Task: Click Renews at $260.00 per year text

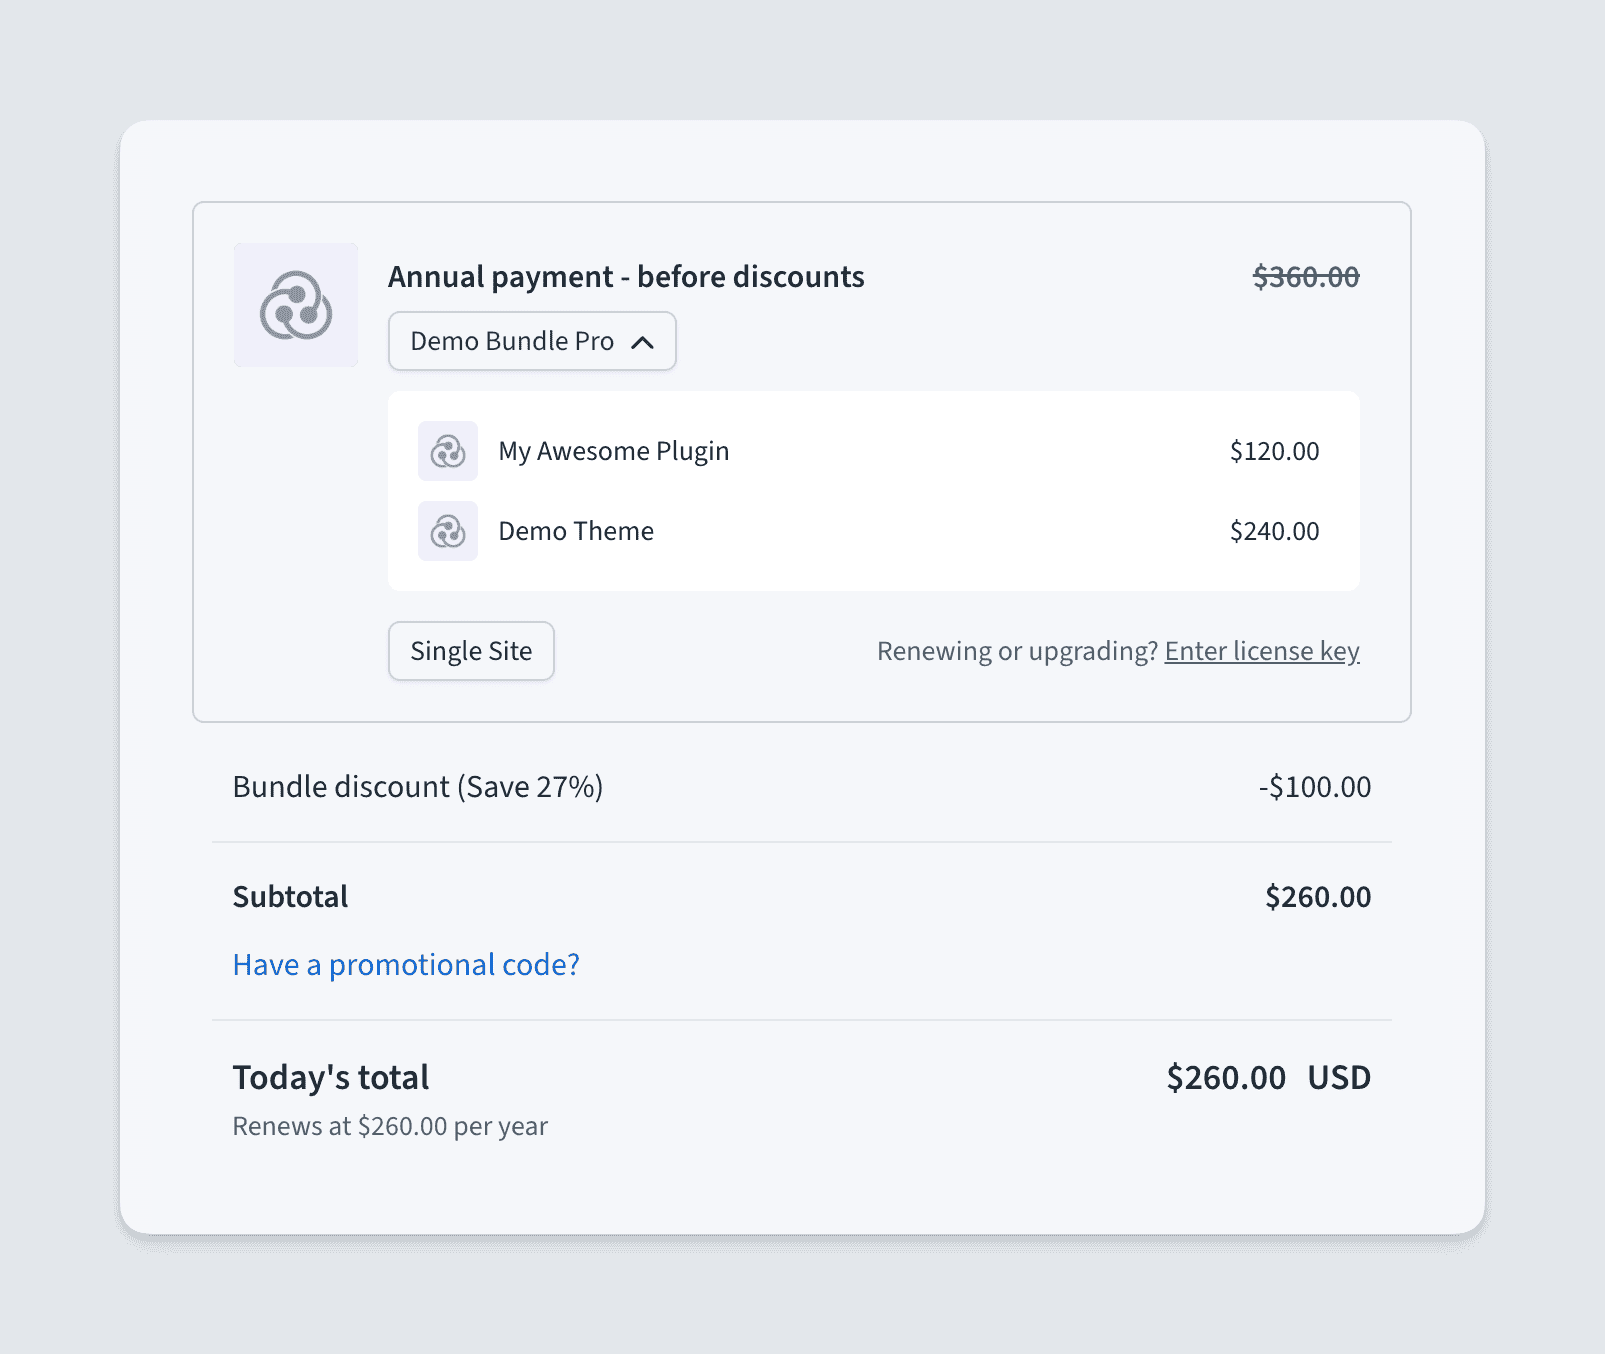Action: 390,1127
